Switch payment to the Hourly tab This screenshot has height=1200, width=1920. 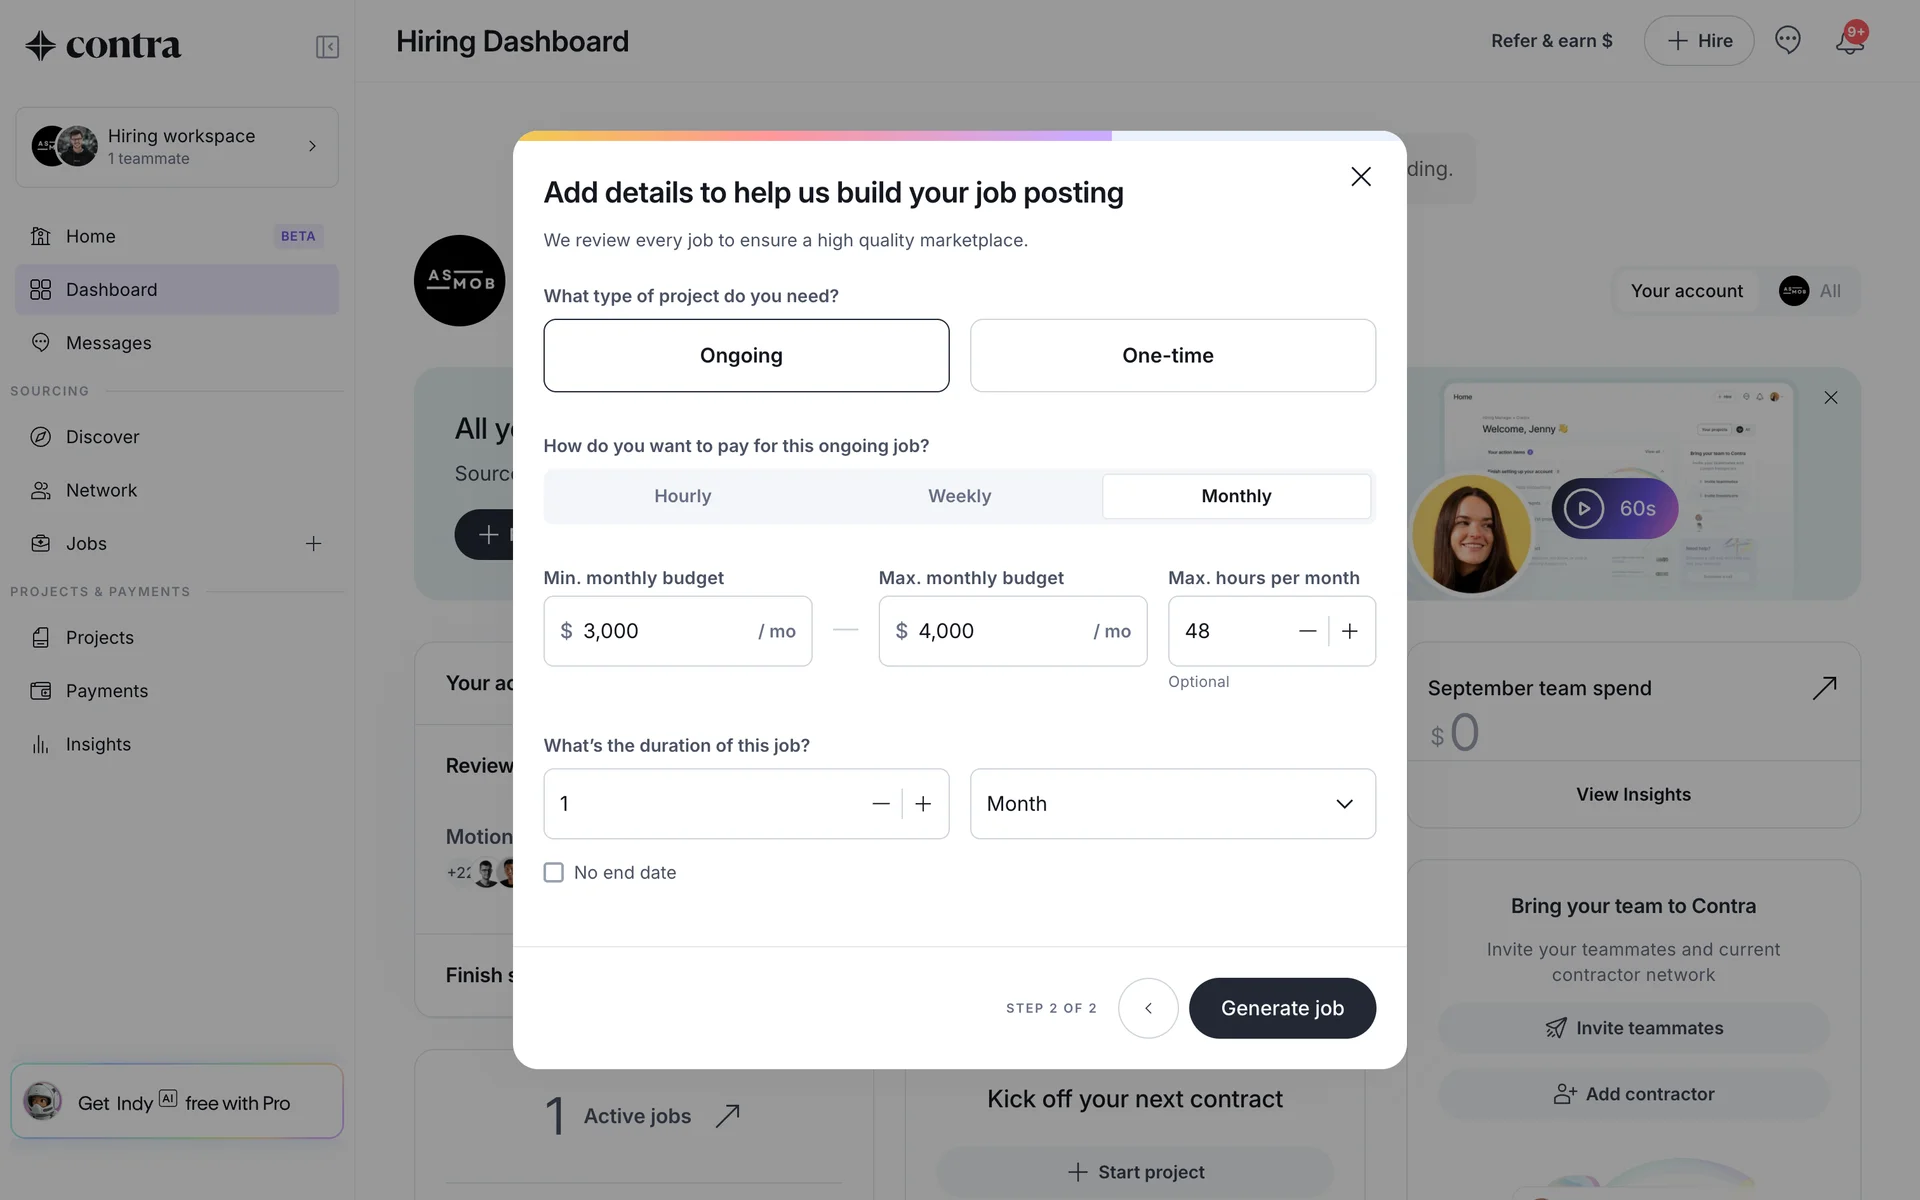click(683, 497)
